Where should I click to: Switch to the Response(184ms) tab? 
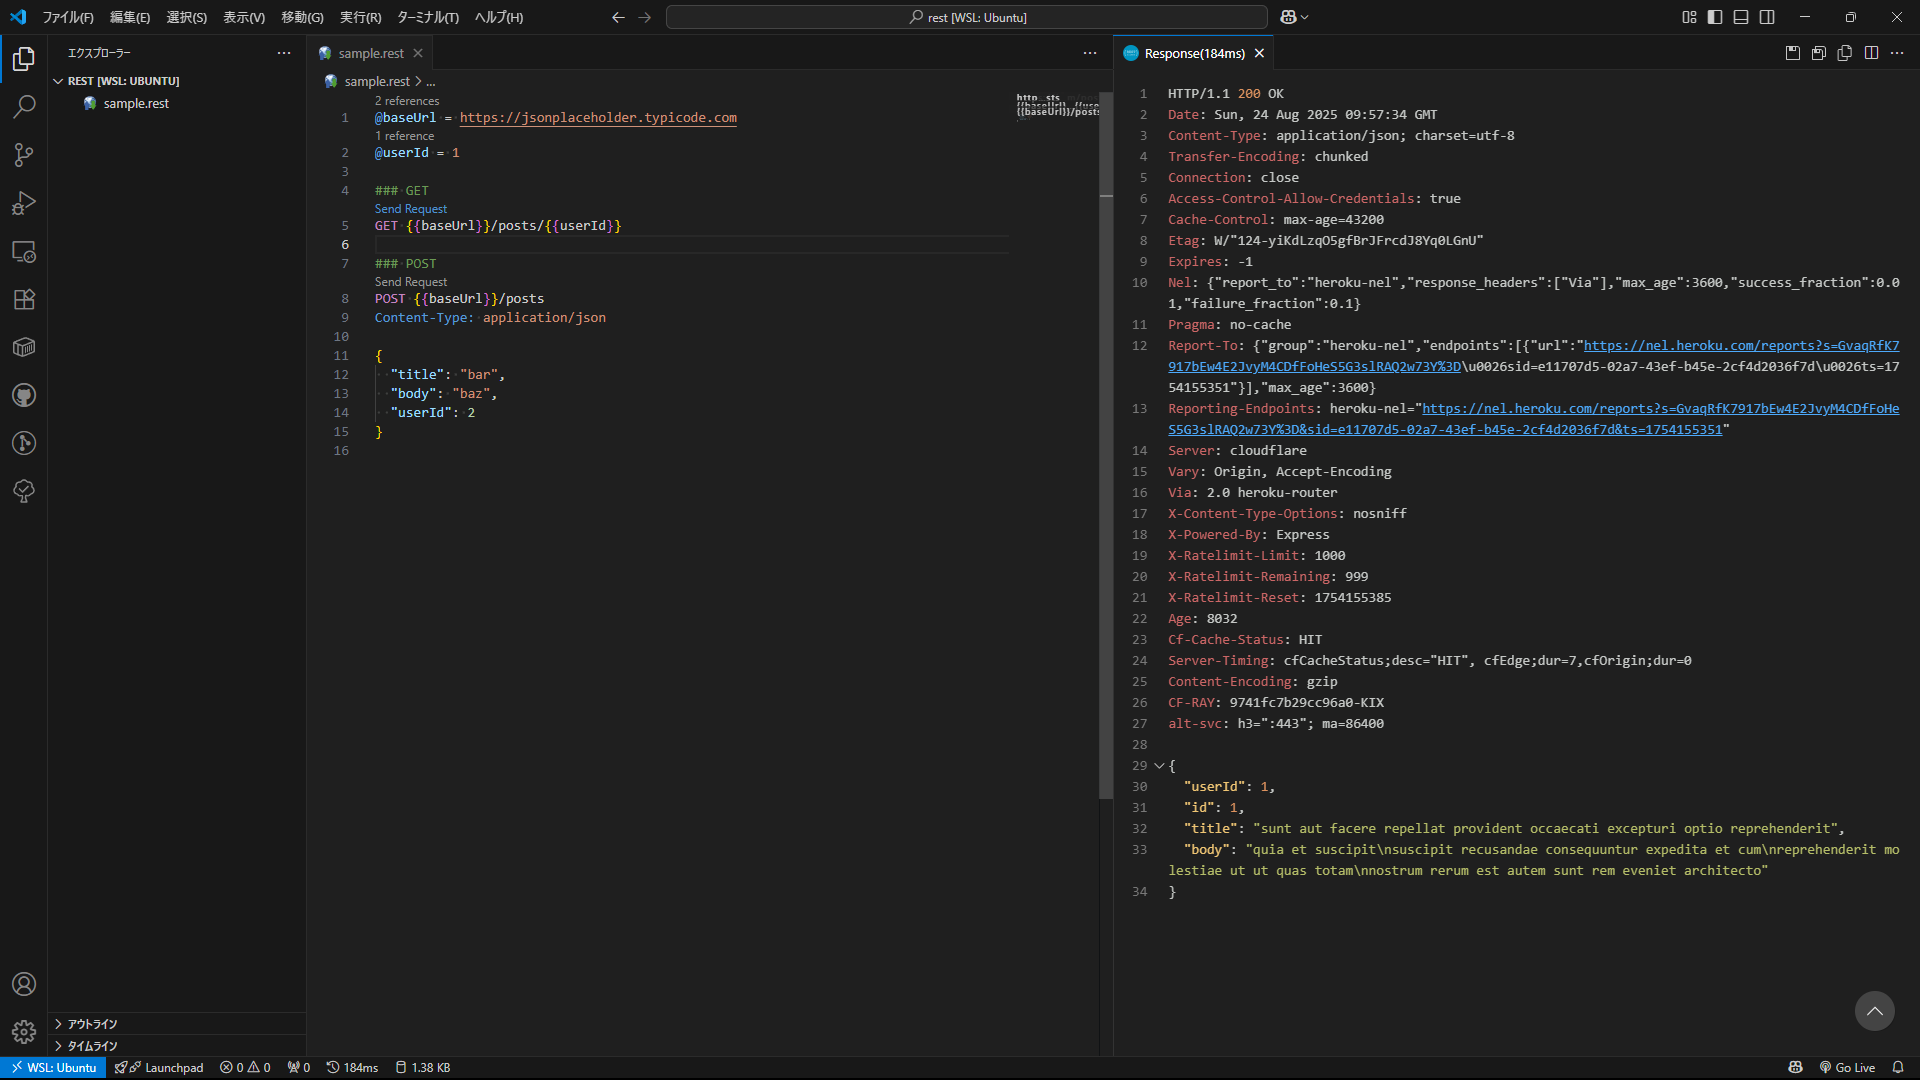coord(1195,53)
